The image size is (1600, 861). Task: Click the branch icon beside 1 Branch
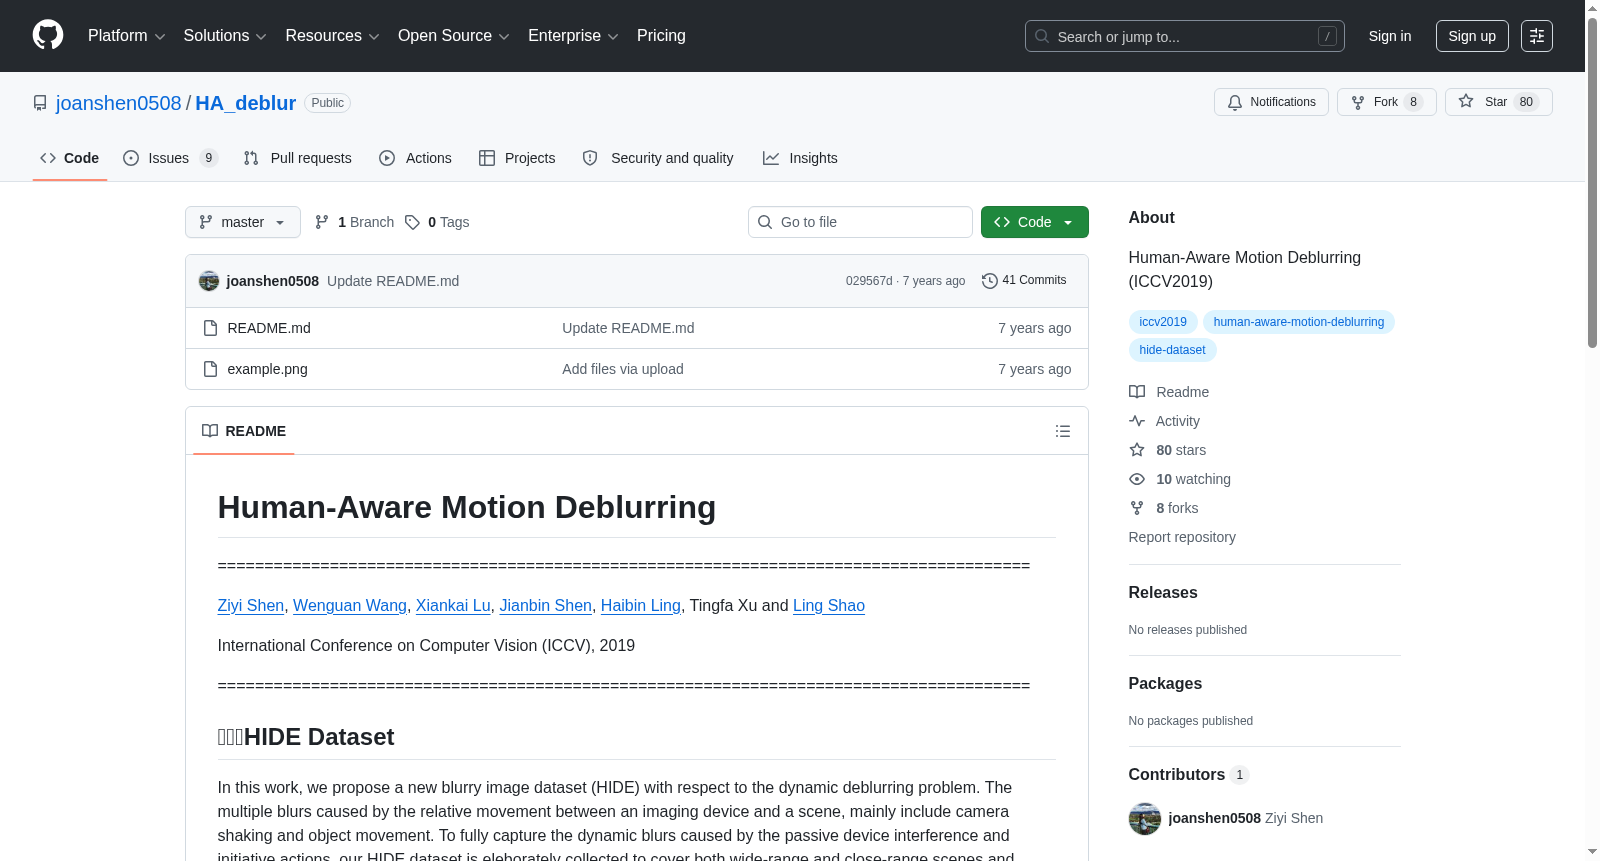point(322,222)
